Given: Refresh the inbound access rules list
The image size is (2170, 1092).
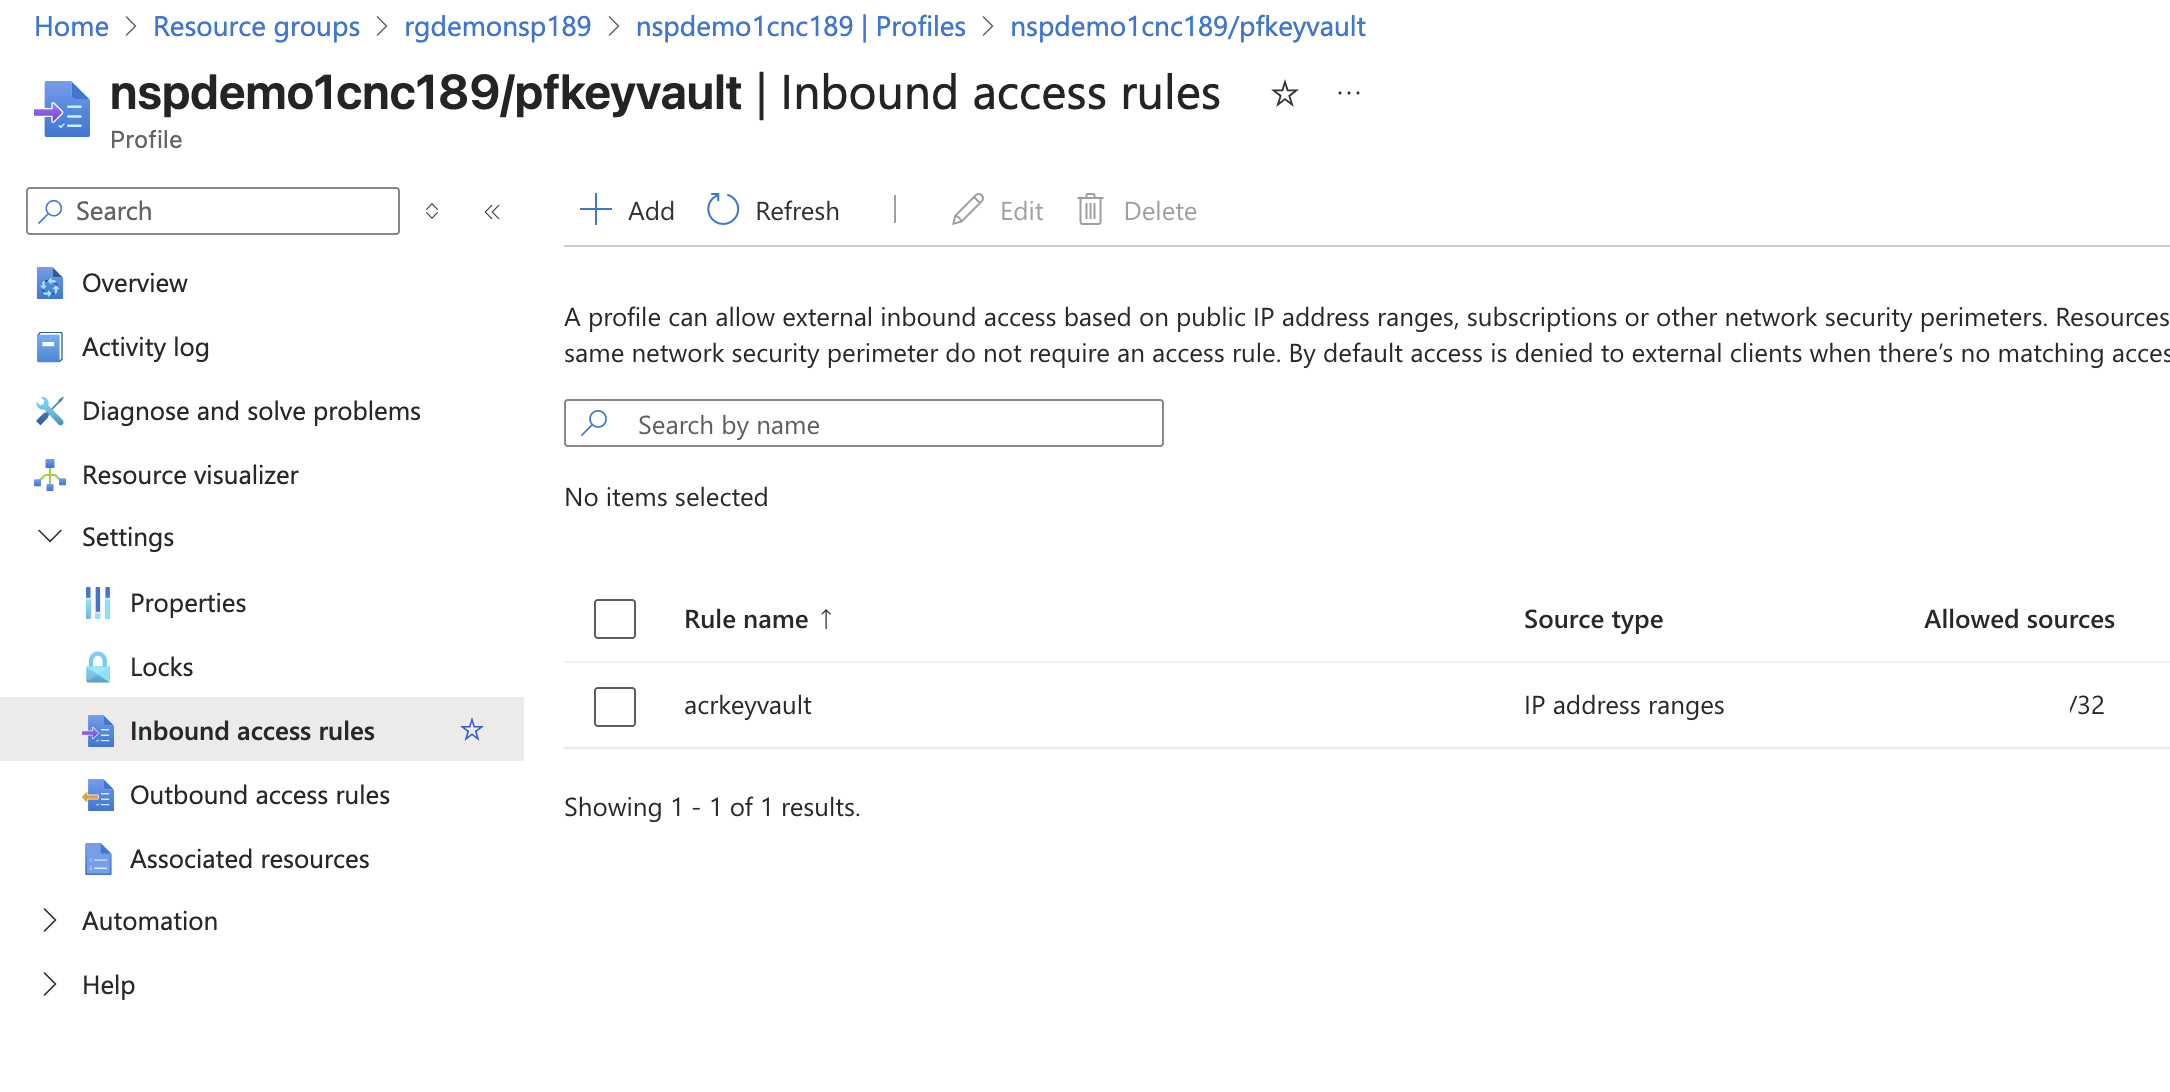Looking at the screenshot, I should (x=772, y=210).
